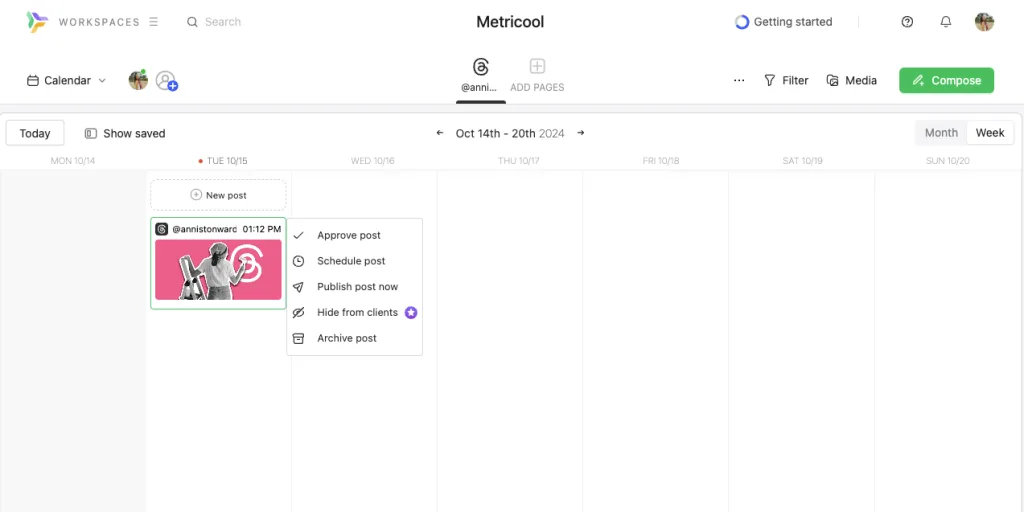Click the Today button
The height and width of the screenshot is (512, 1024).
(35, 133)
